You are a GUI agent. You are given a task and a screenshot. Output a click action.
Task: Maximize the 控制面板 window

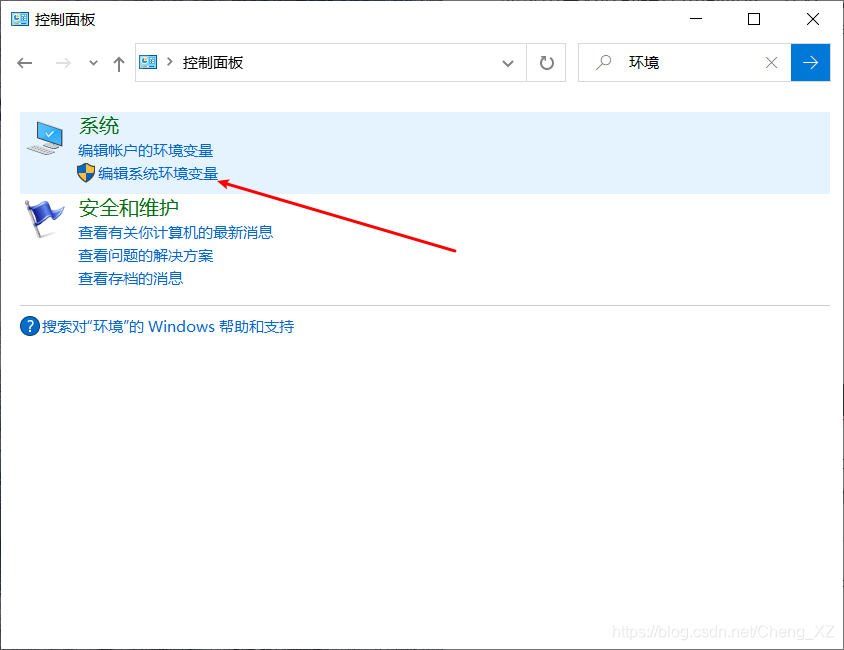[x=754, y=19]
